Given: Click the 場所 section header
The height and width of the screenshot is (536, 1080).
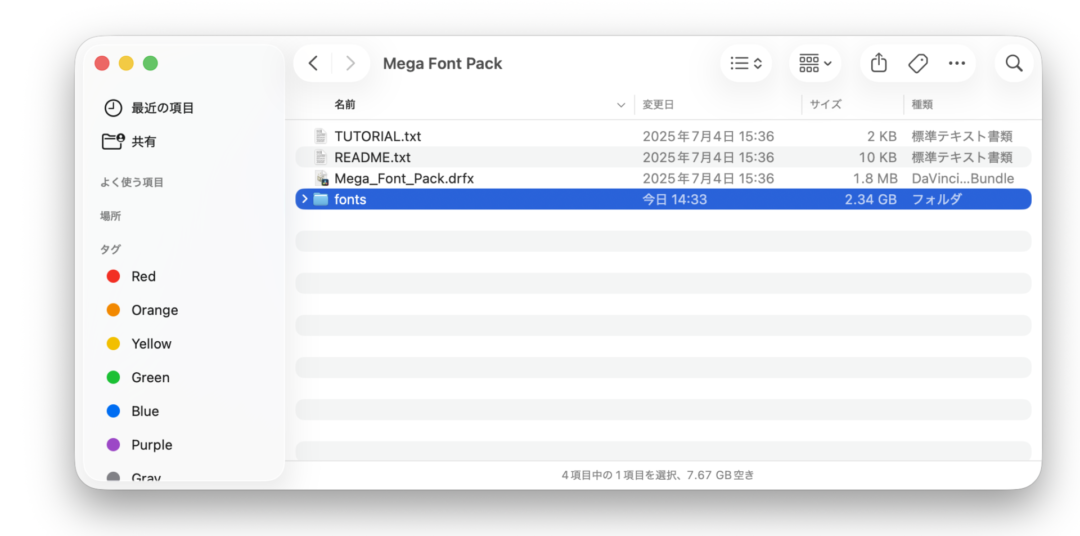Looking at the screenshot, I should pos(111,216).
